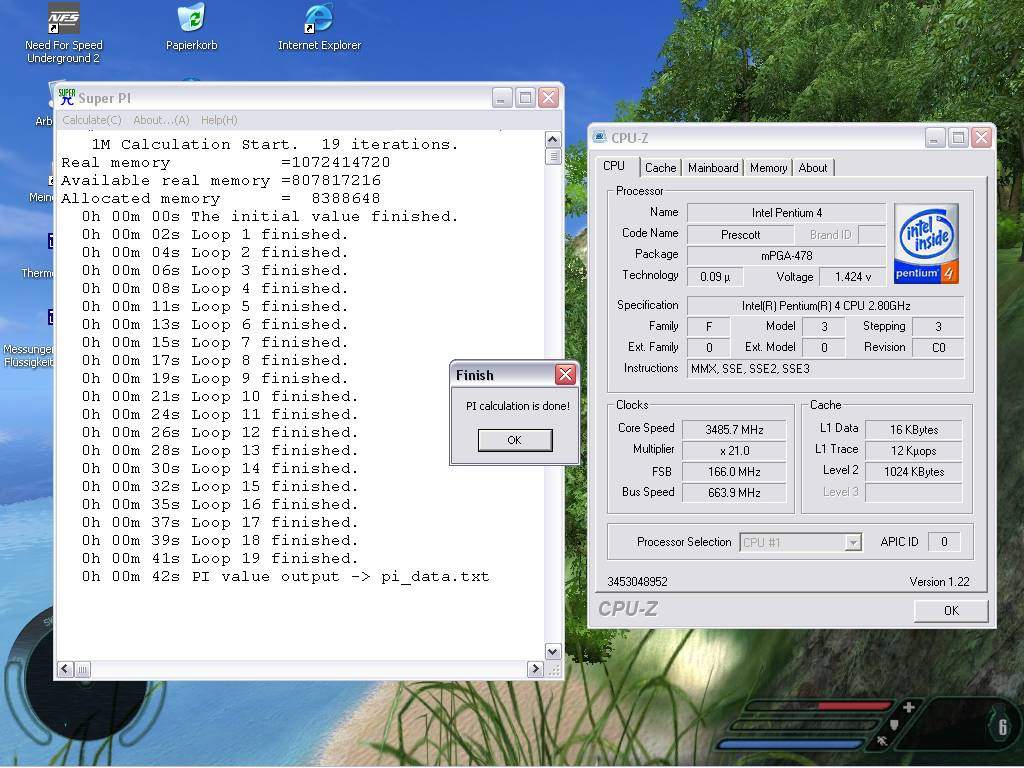Click the line '1M Calculation Start. 19 iterations.'
Image resolution: width=1024 pixels, height=768 pixels.
pos(275,144)
